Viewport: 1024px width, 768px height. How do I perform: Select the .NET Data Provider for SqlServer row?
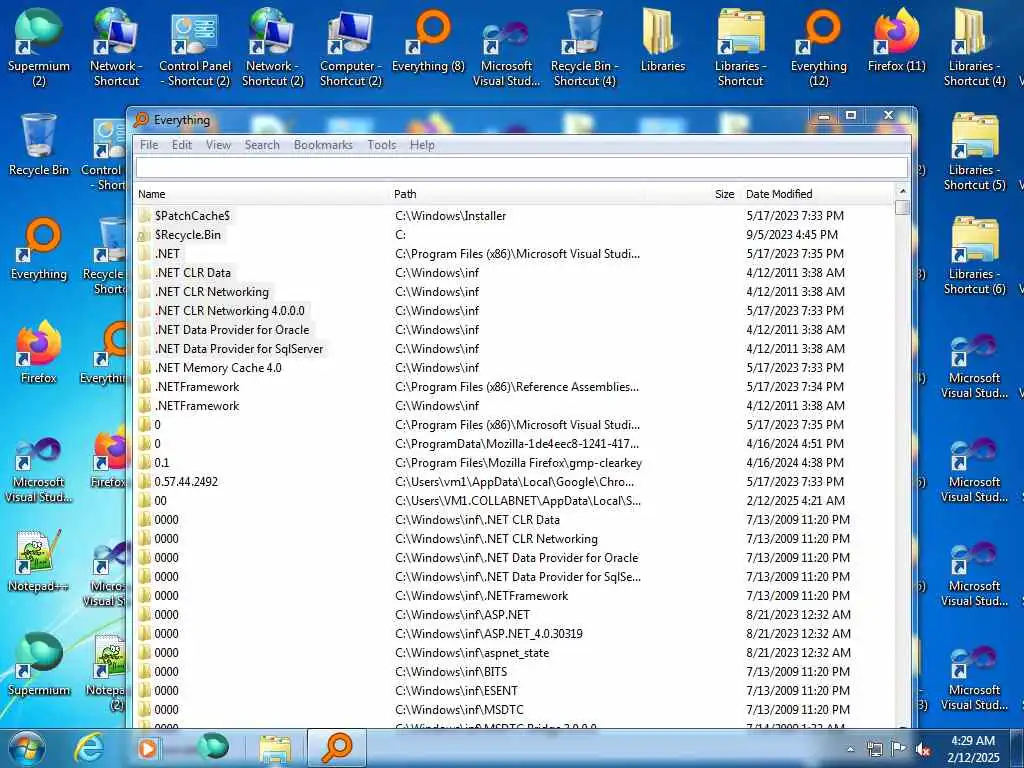[515, 348]
